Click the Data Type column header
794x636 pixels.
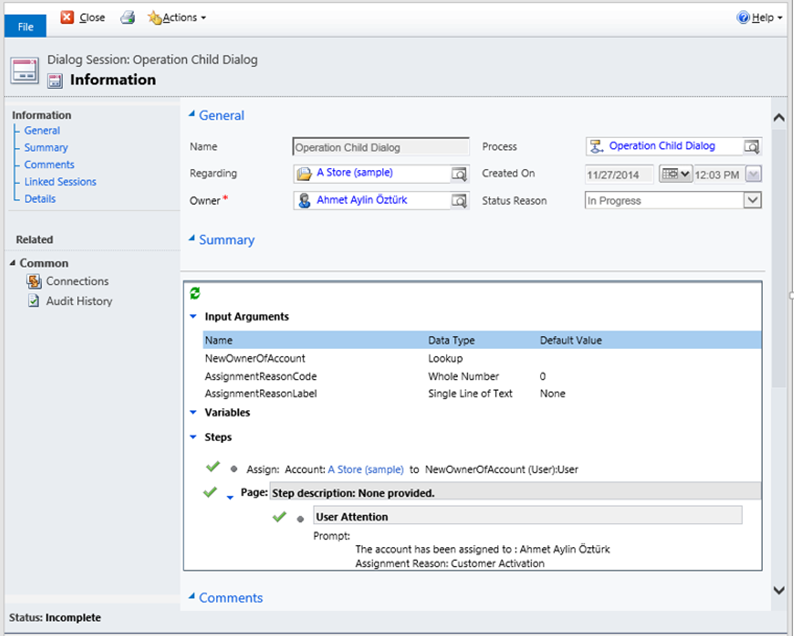click(451, 340)
